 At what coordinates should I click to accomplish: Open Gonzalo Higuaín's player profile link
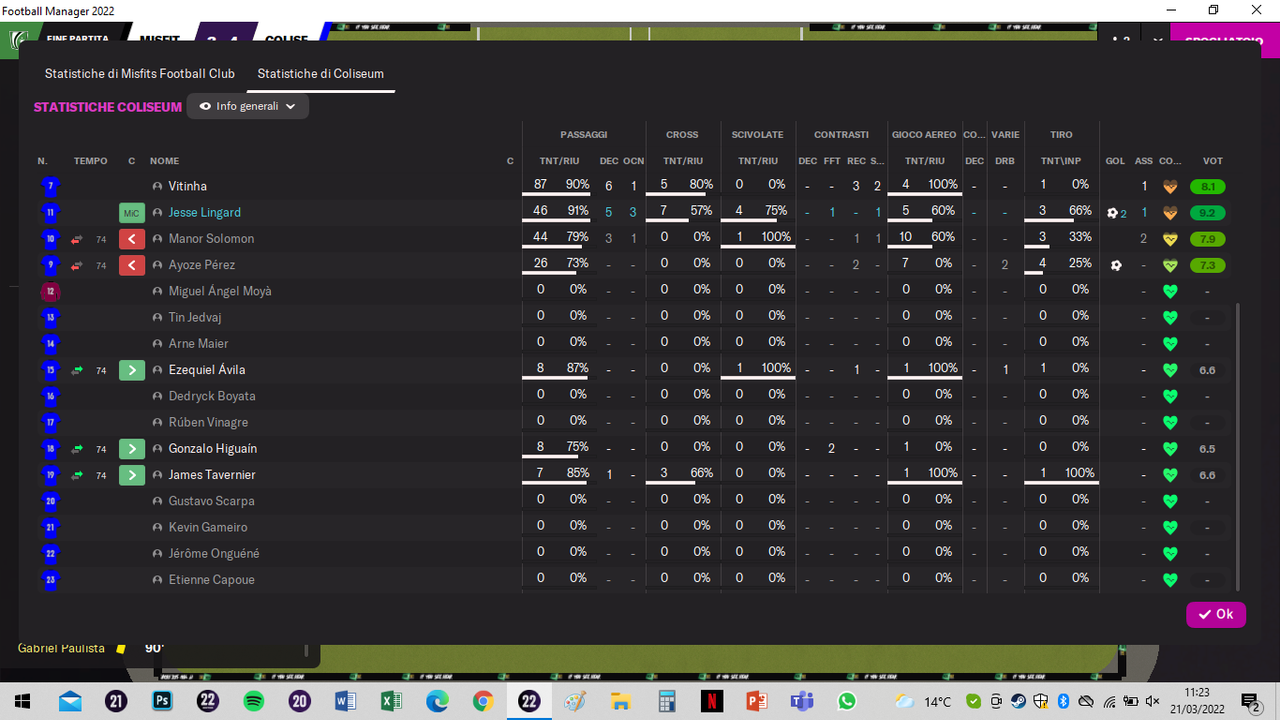[213, 449]
